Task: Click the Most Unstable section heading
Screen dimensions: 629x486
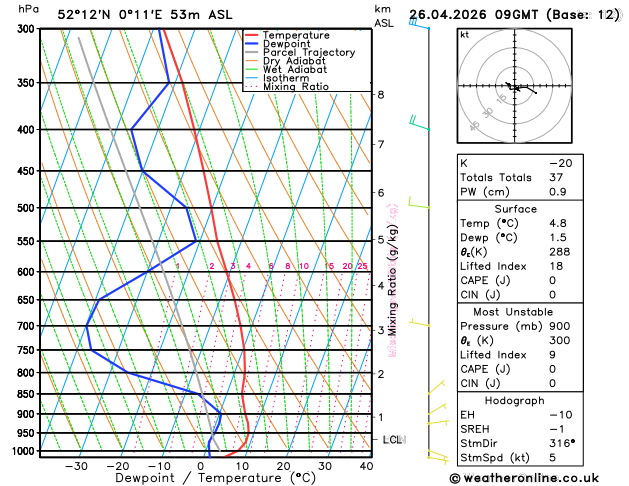Action: click(513, 312)
